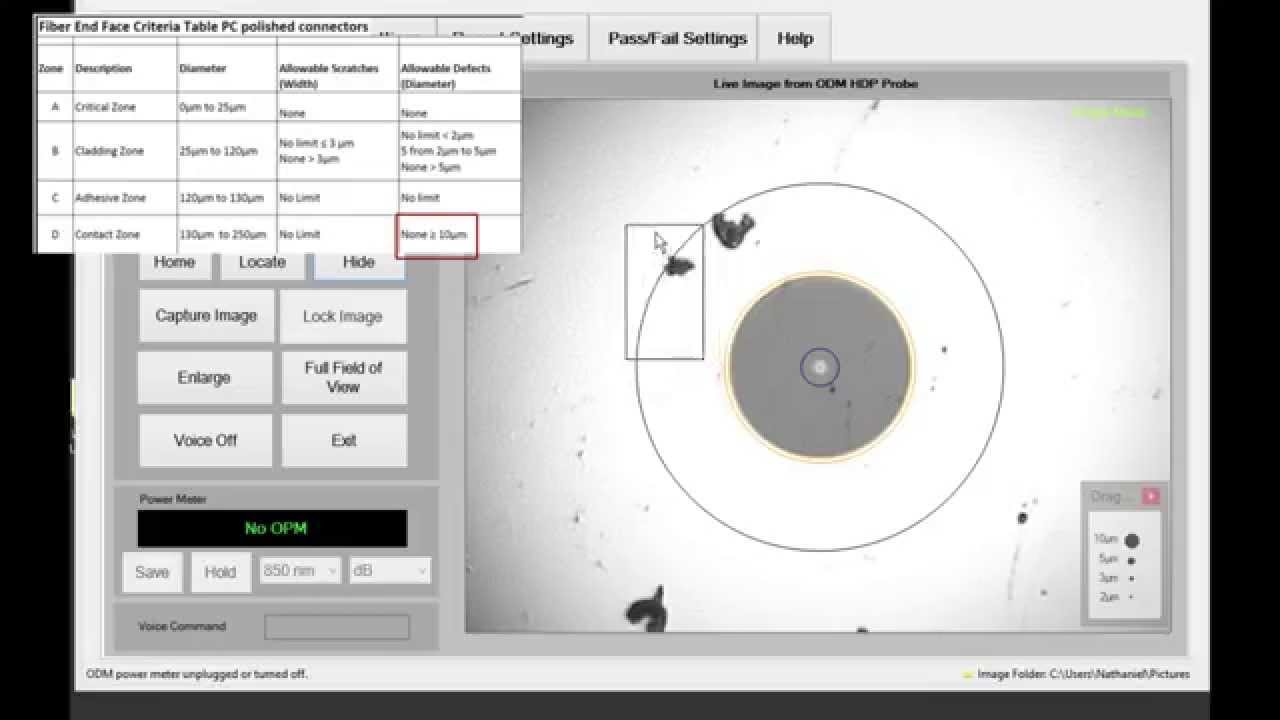This screenshot has height=720, width=1280.
Task: Click the blue core circle at fiber center
Action: click(819, 367)
